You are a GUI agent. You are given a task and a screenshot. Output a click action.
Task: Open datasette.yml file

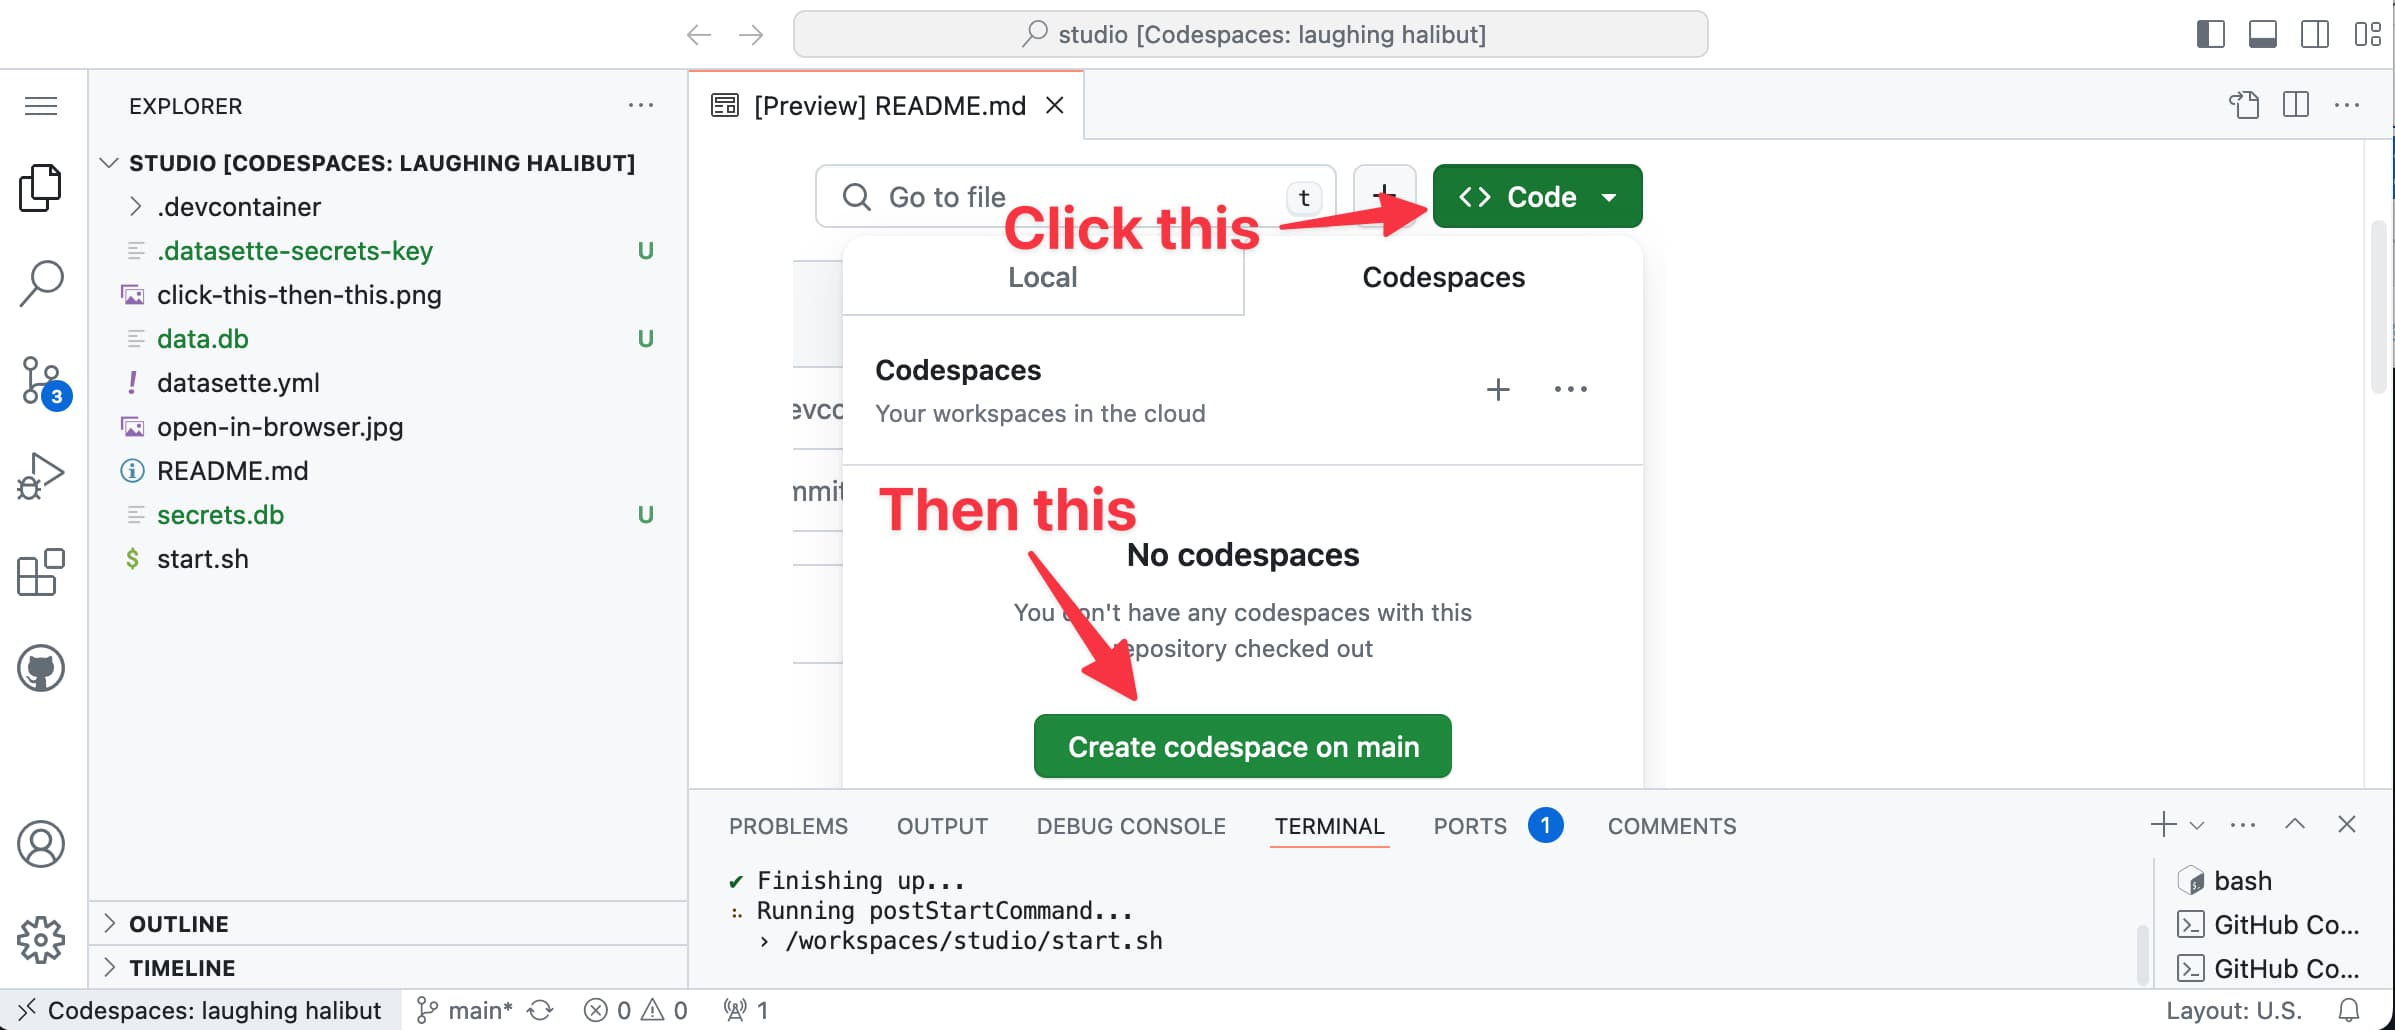tap(388, 383)
